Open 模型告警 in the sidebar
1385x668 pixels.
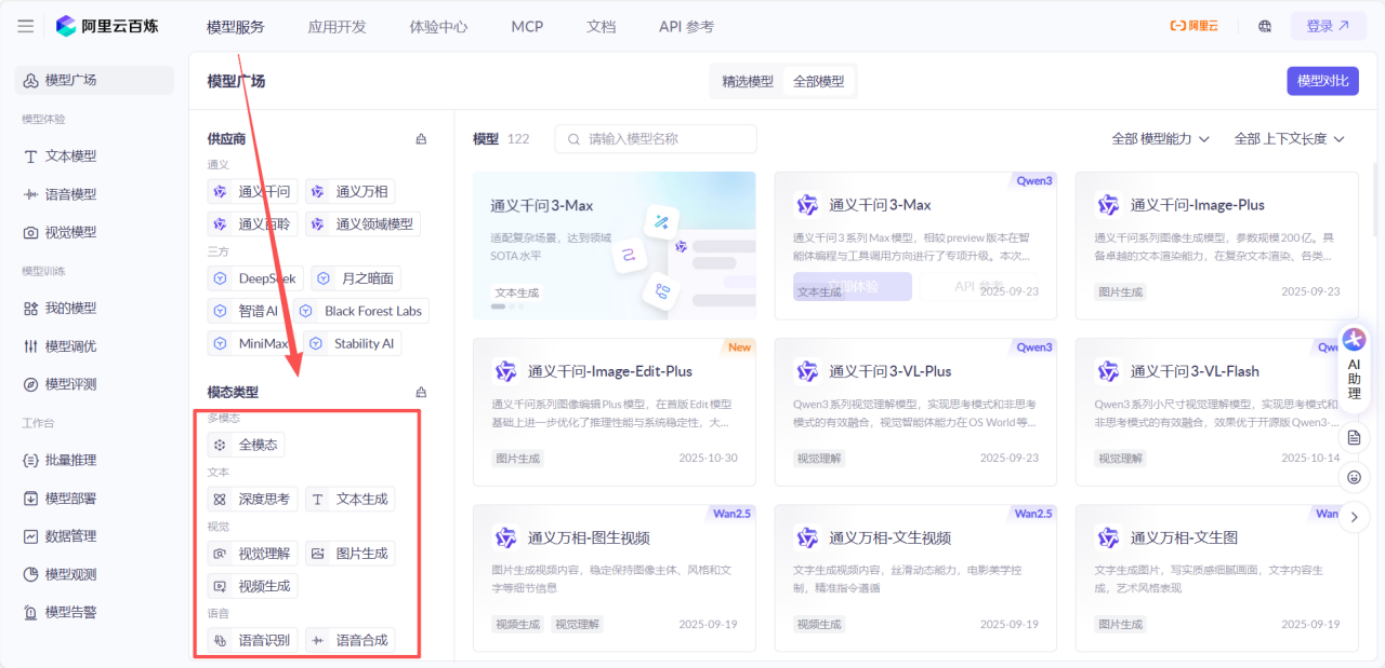coord(94,612)
